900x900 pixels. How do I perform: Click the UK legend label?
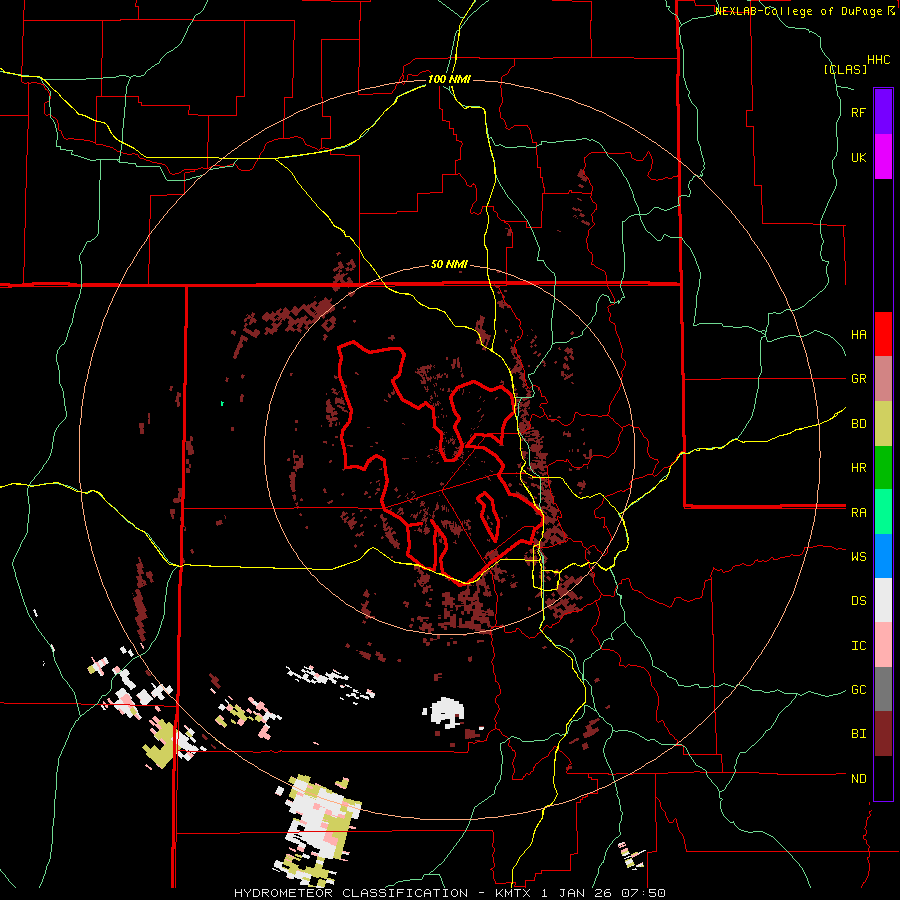[x=858, y=157]
